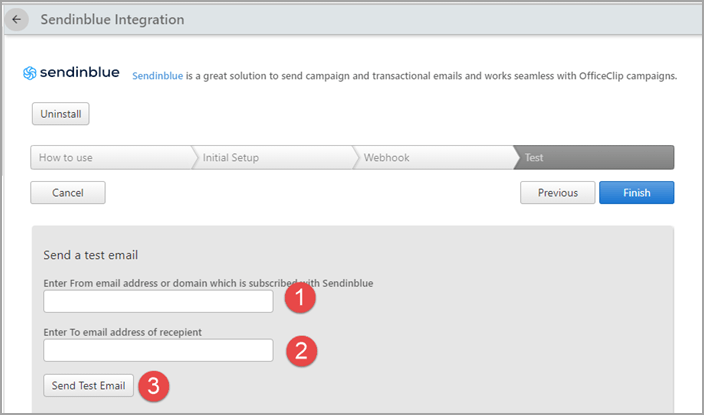The height and width of the screenshot is (415, 704).
Task: Click the blue Finish button
Action: click(x=637, y=193)
